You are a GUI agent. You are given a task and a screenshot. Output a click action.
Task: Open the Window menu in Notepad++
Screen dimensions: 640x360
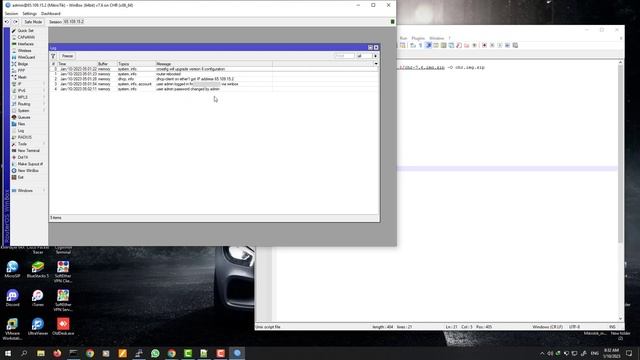click(436, 38)
